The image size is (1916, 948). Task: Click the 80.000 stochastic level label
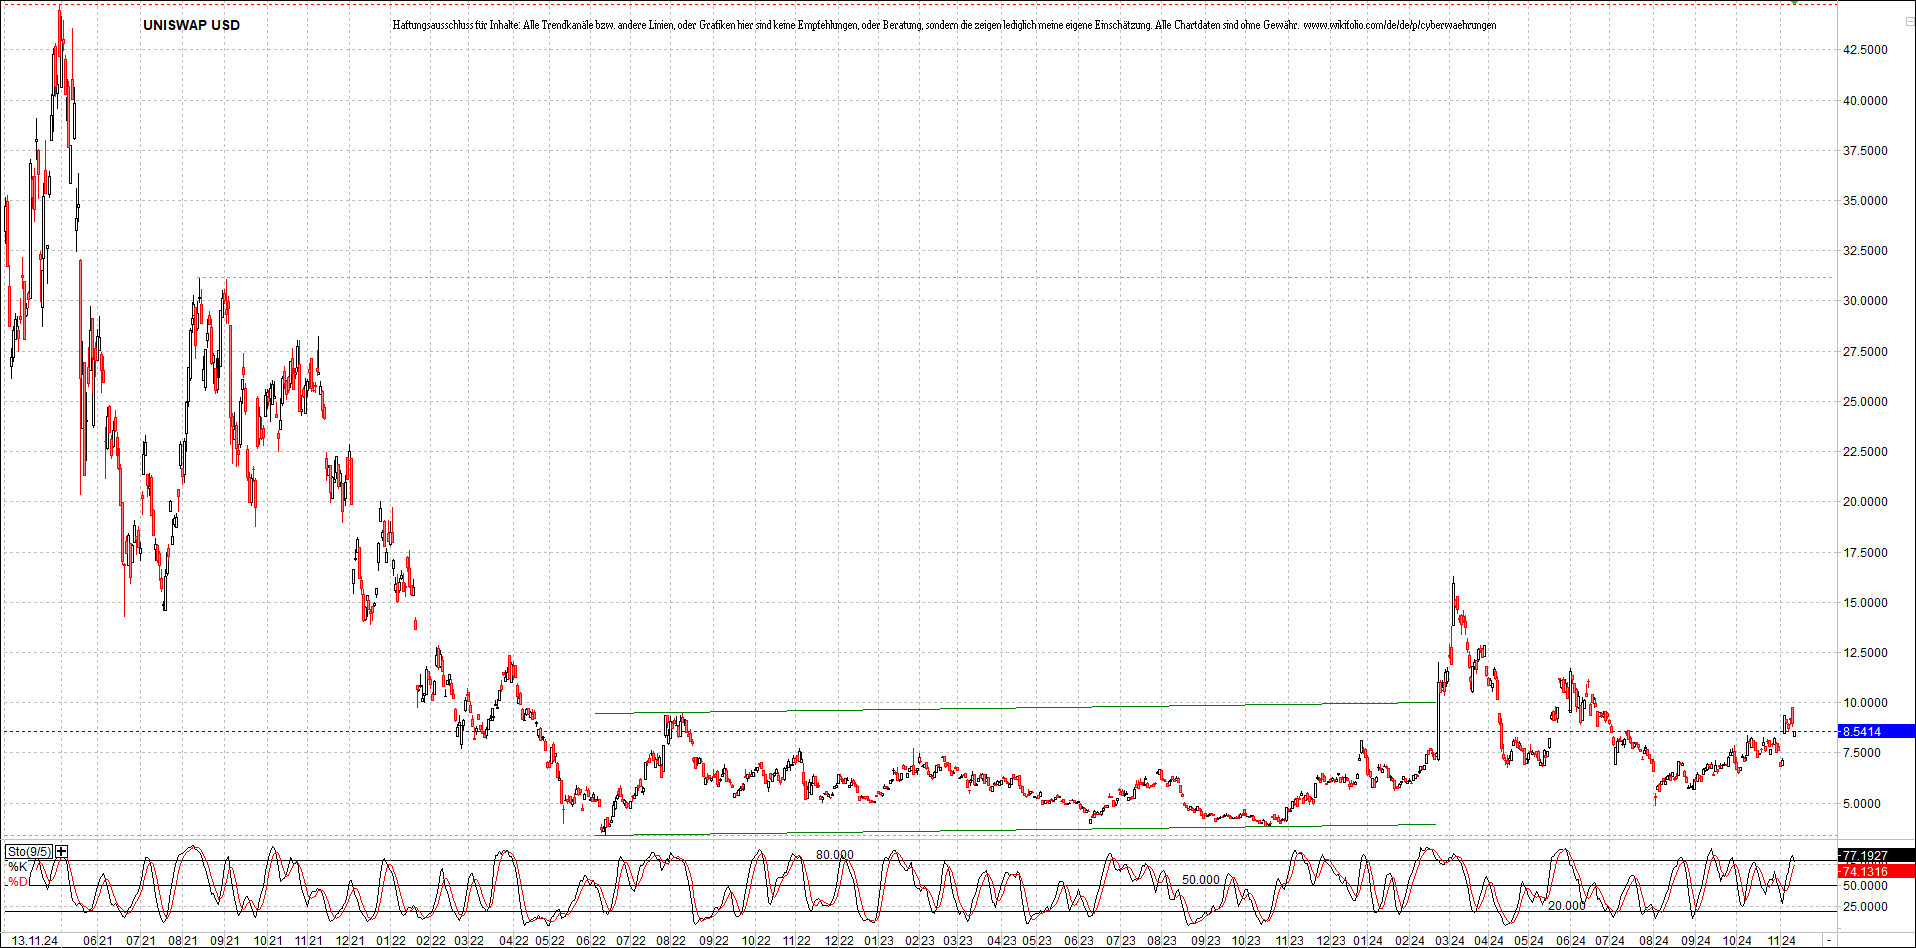pyautogui.click(x=835, y=855)
